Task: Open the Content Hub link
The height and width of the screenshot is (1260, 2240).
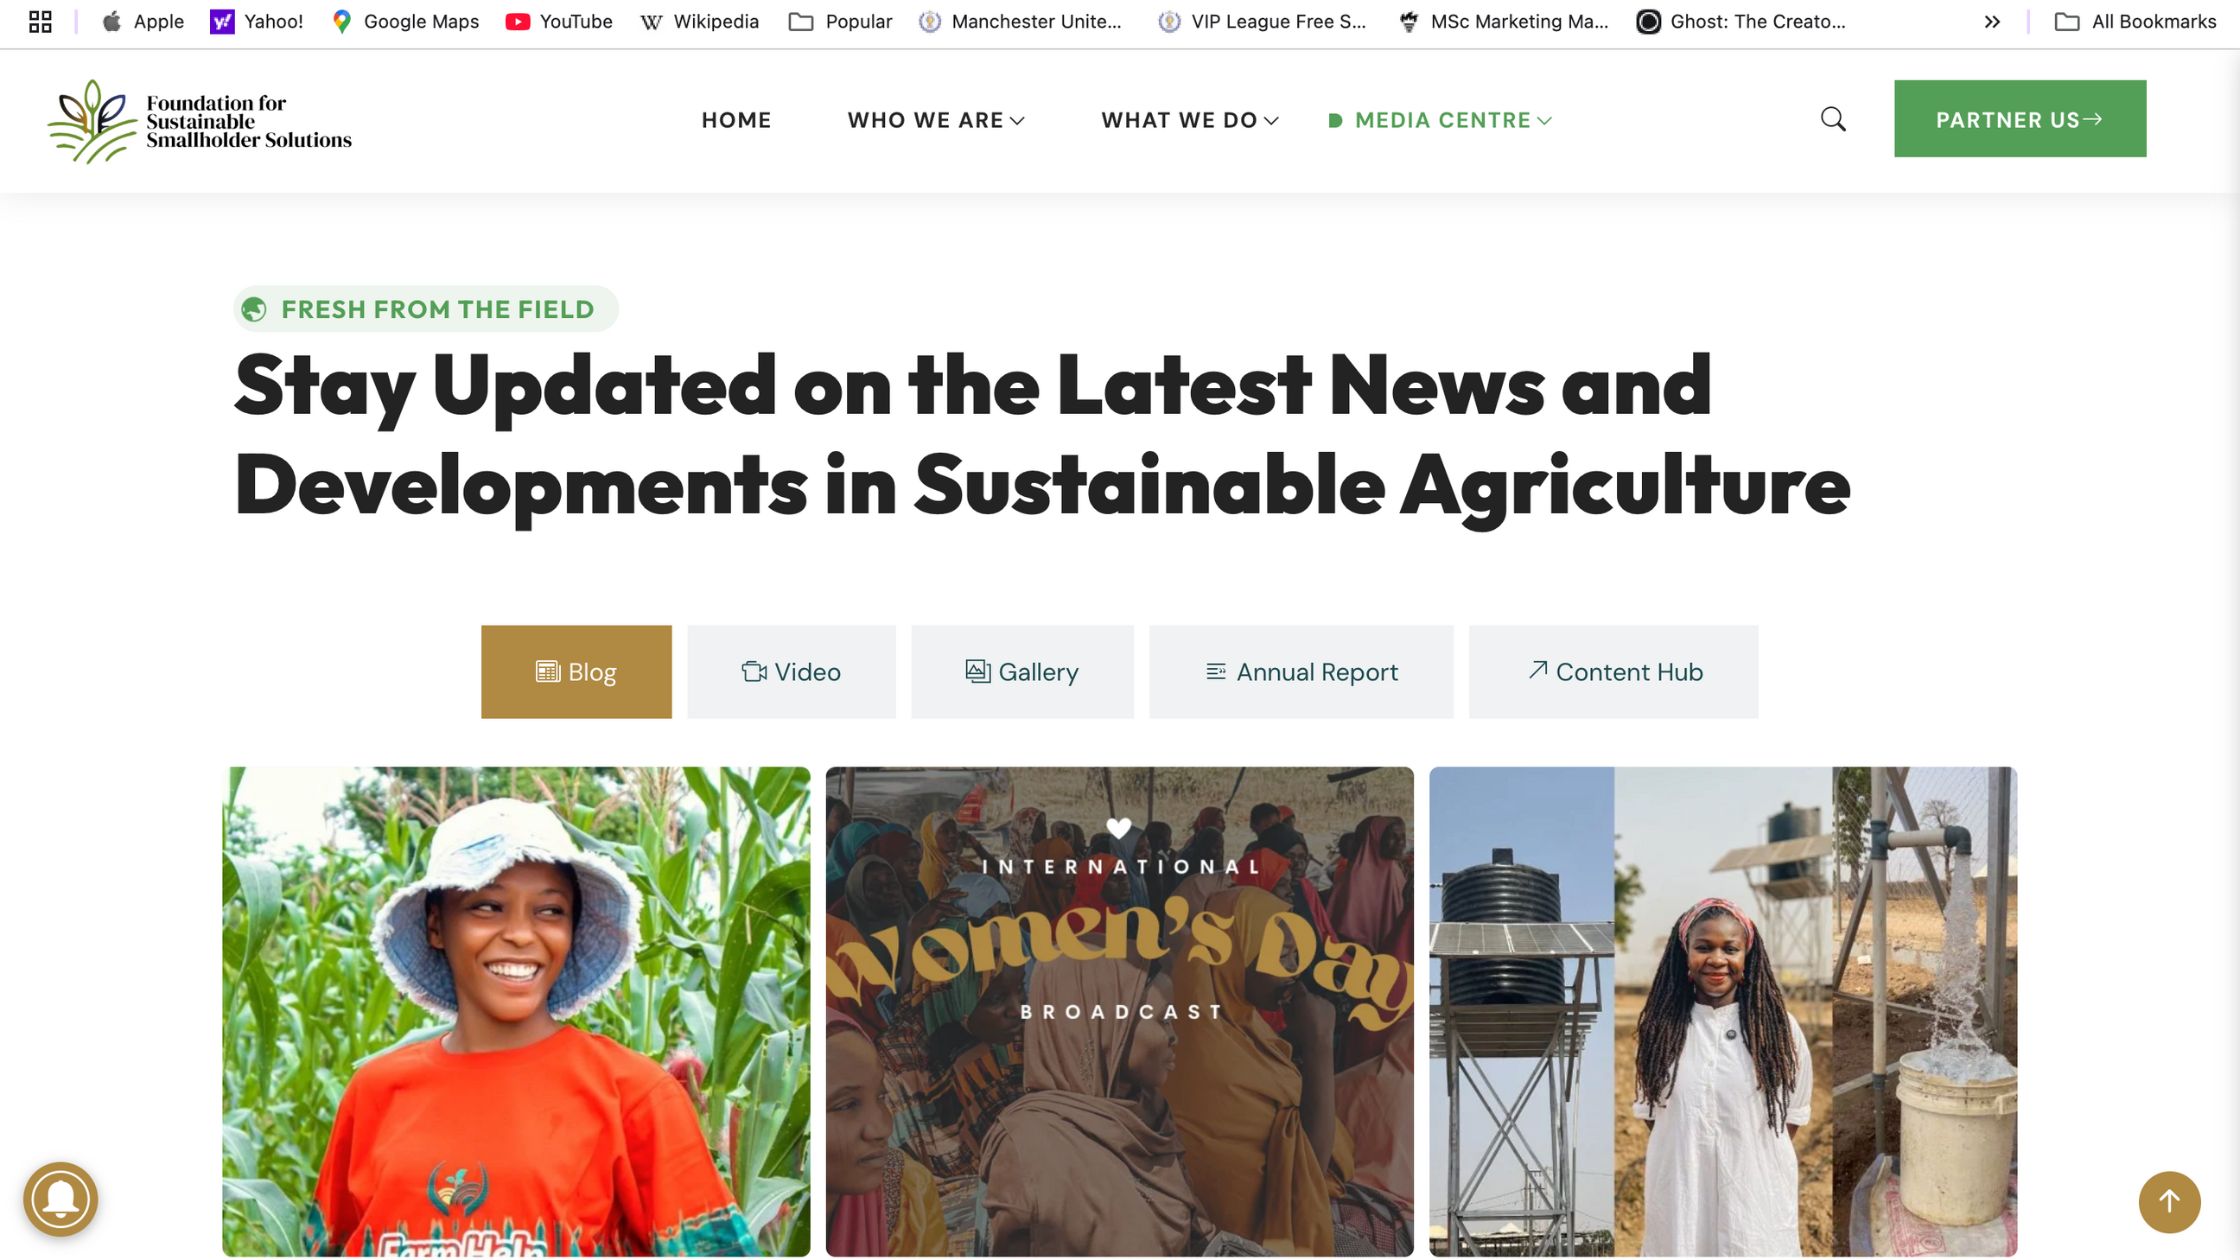Action: (x=1614, y=672)
